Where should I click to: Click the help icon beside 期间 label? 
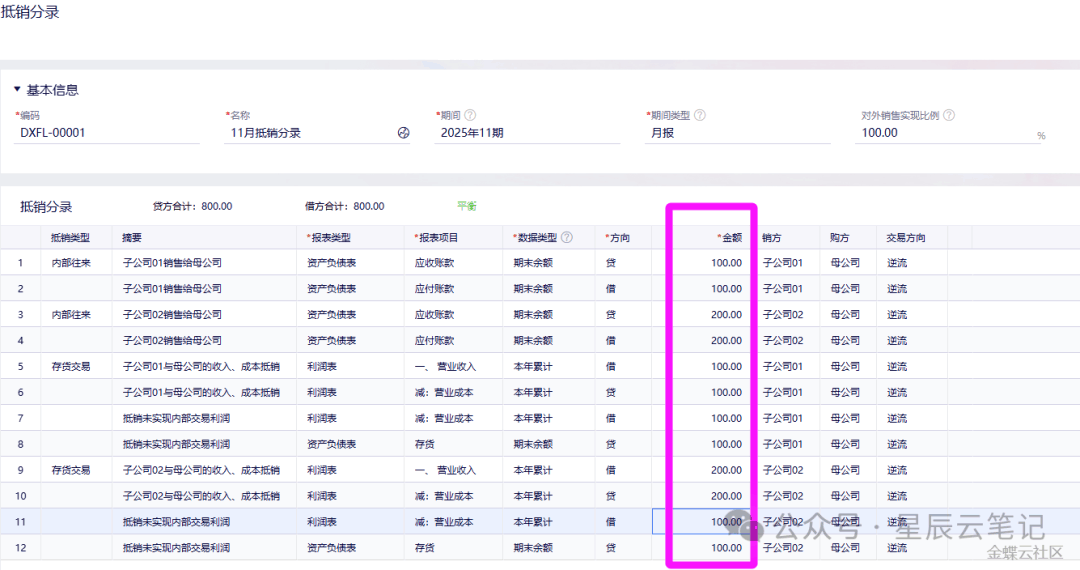470,115
